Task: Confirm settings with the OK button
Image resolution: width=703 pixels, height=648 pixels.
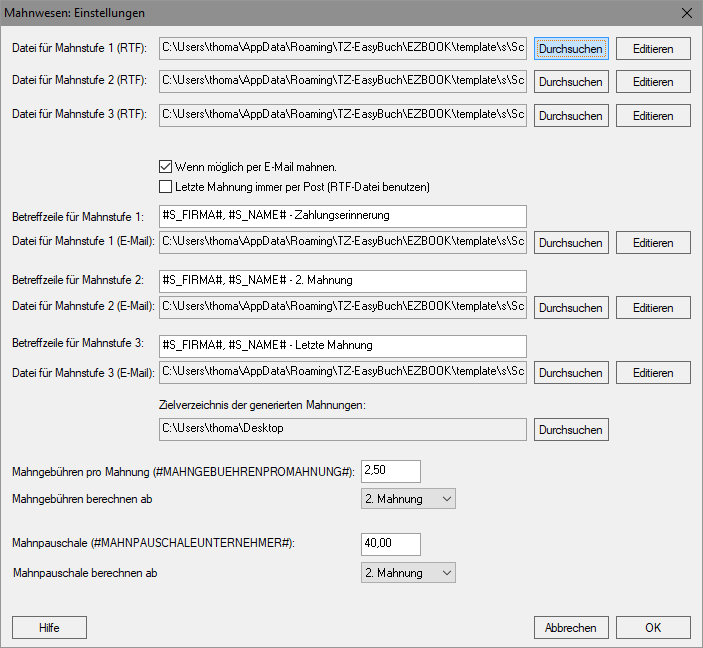Action: click(653, 627)
